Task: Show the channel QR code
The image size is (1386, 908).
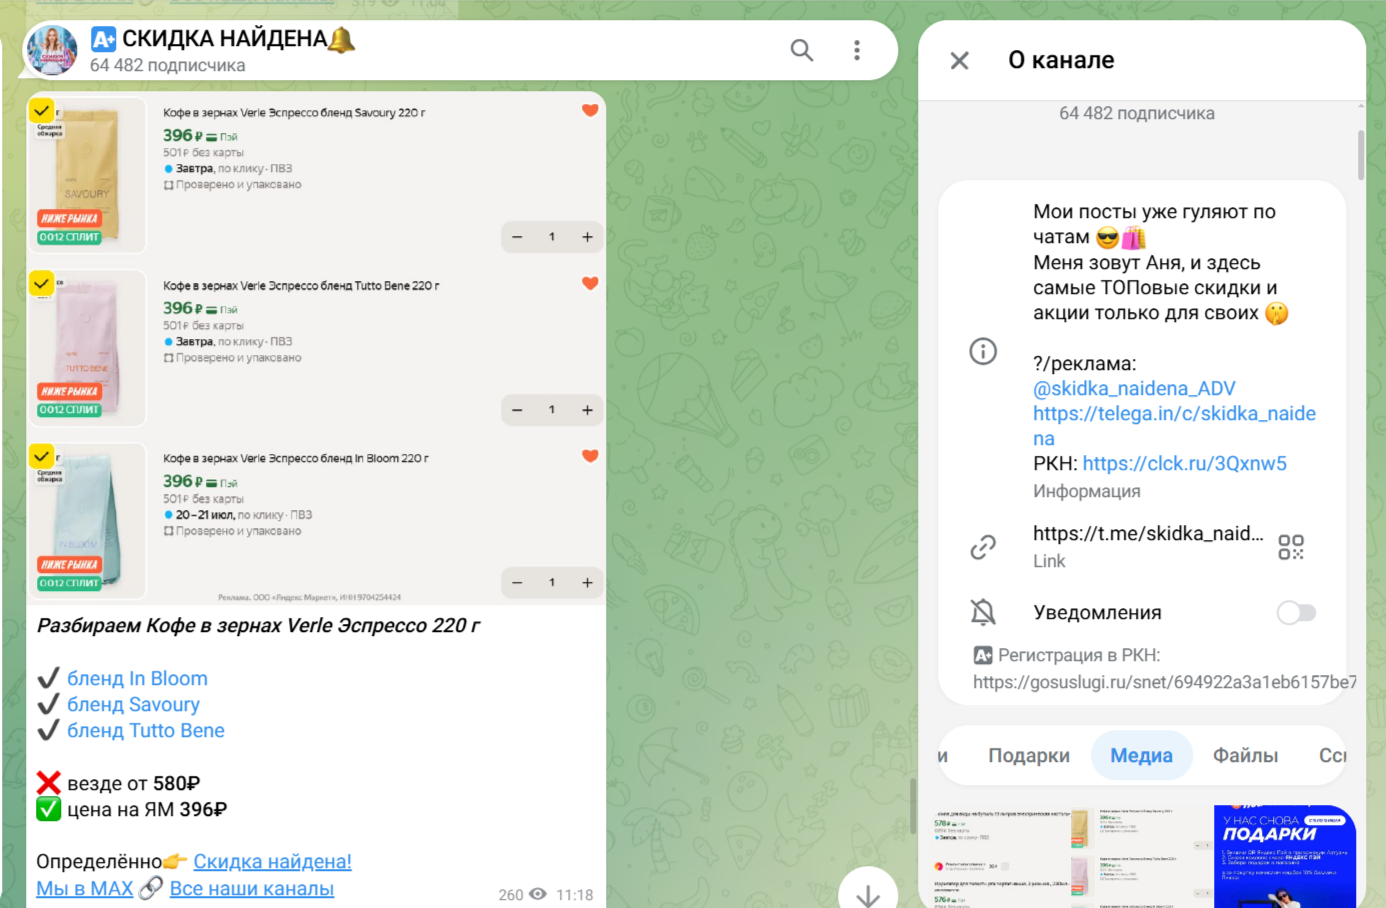Action: point(1291,547)
